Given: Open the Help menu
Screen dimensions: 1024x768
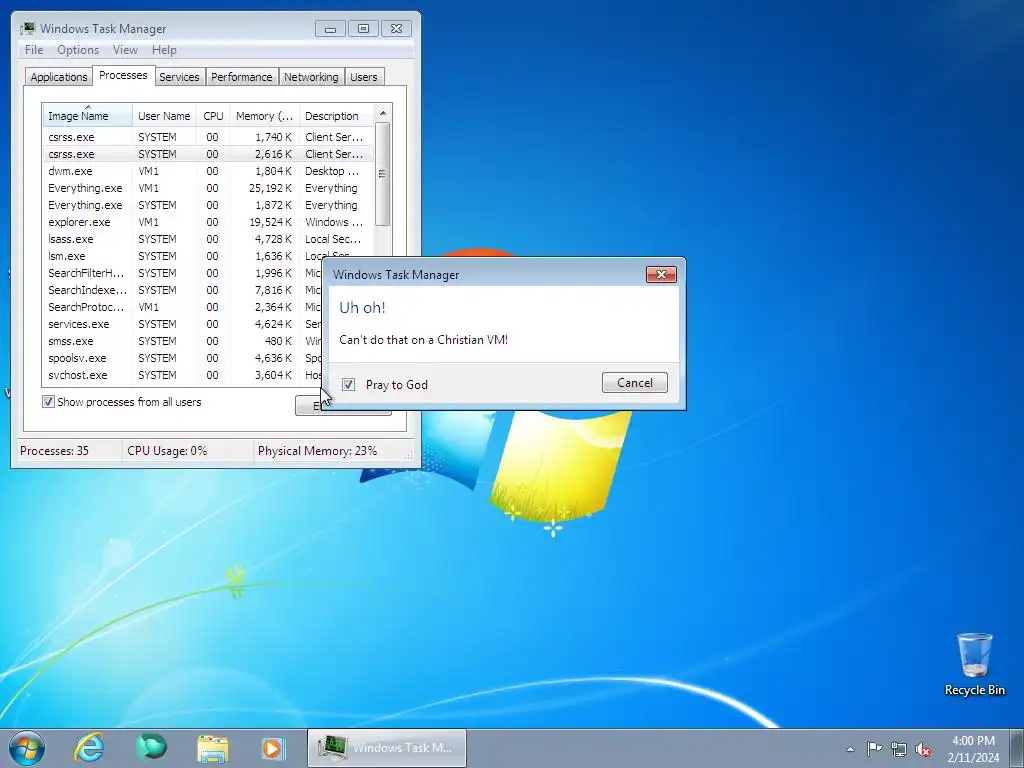Looking at the screenshot, I should pyautogui.click(x=164, y=50).
